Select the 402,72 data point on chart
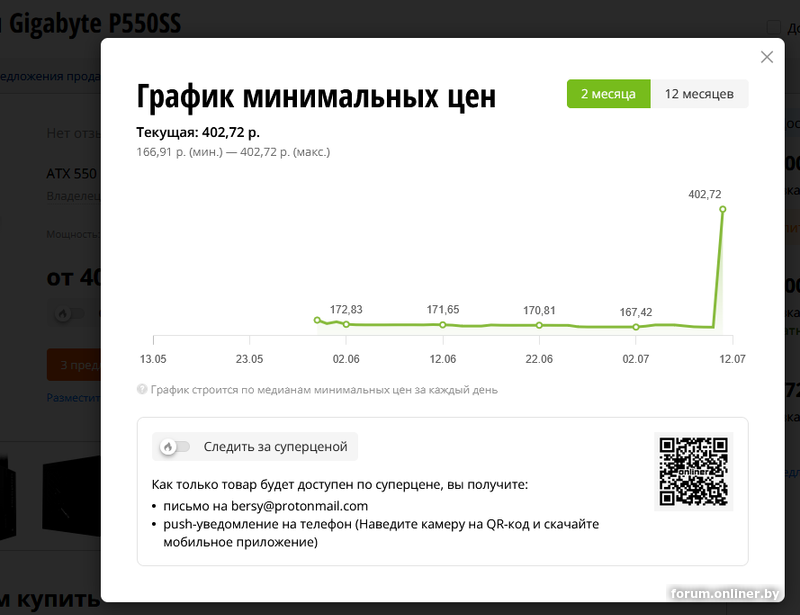800x615 pixels. pos(722,209)
